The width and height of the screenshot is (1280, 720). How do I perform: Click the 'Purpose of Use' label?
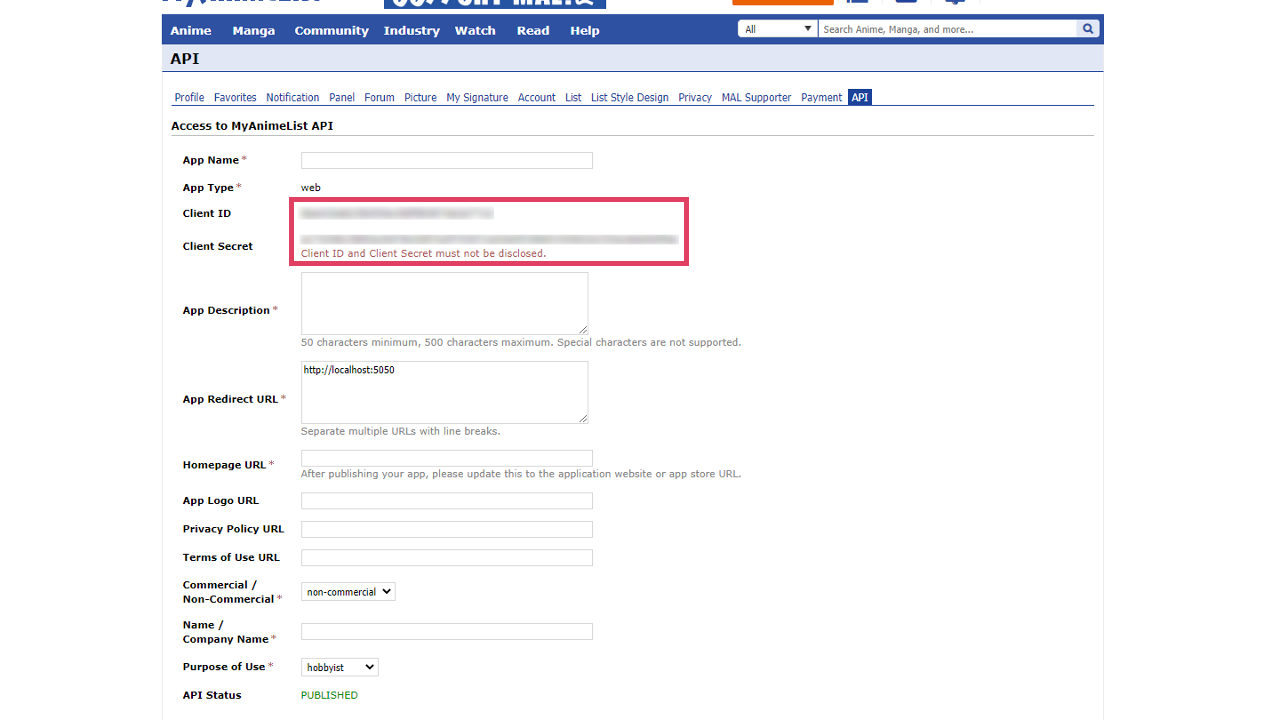[x=224, y=667]
